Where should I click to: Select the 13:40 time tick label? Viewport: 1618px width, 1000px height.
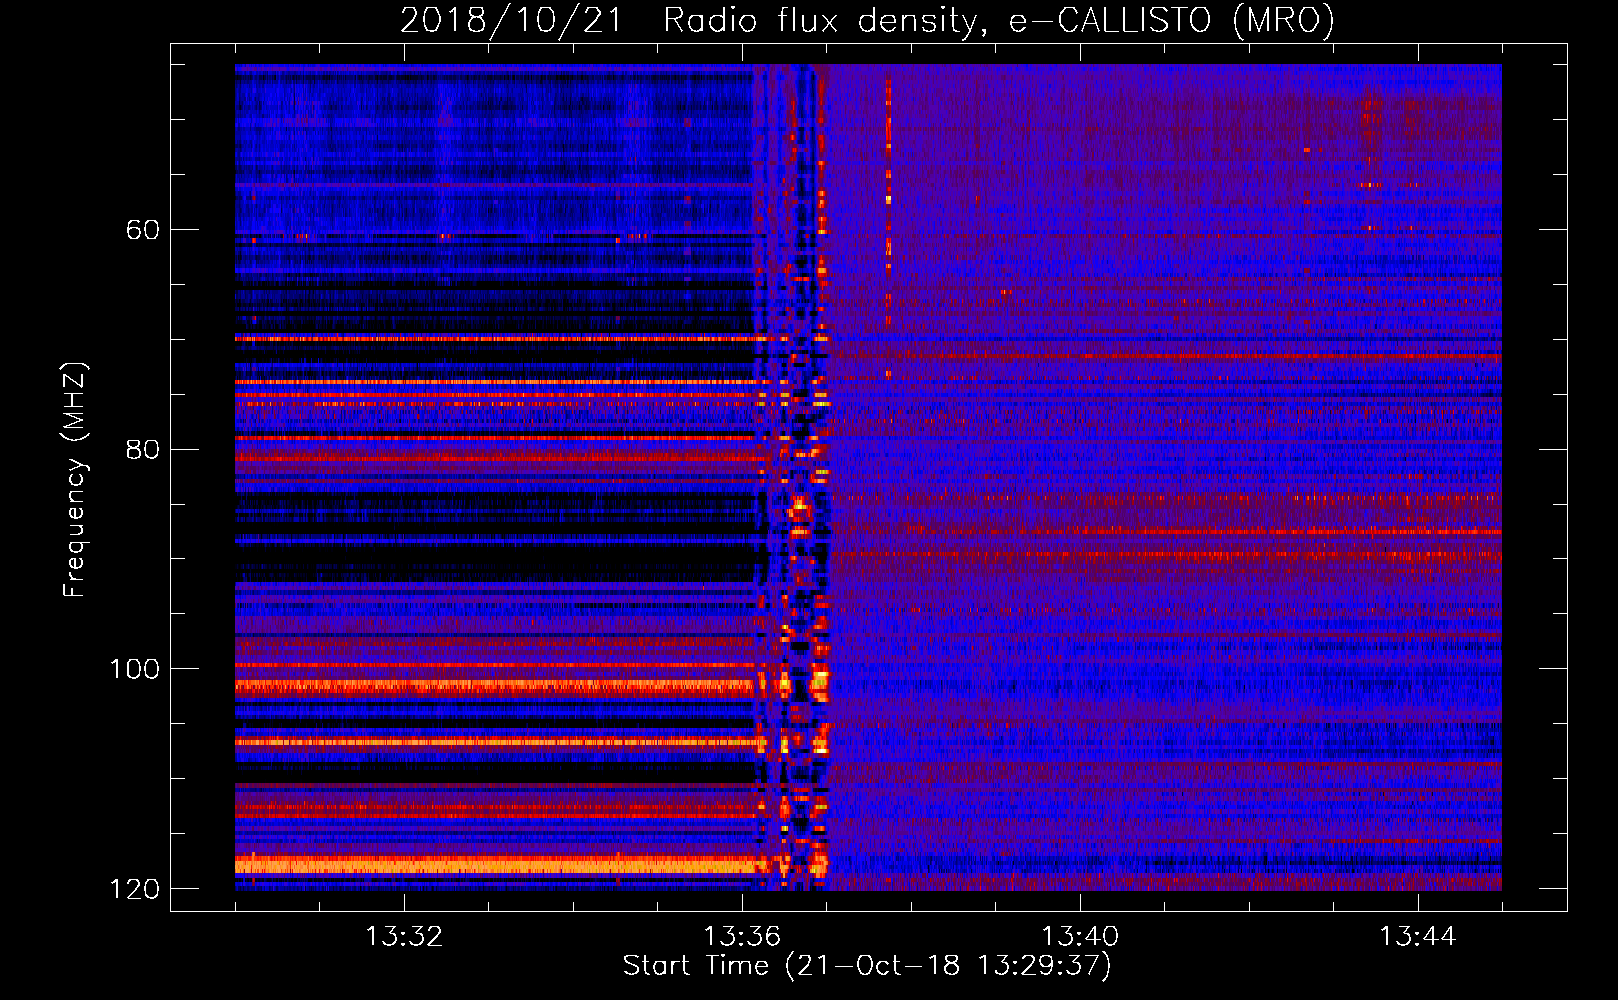point(1080,937)
